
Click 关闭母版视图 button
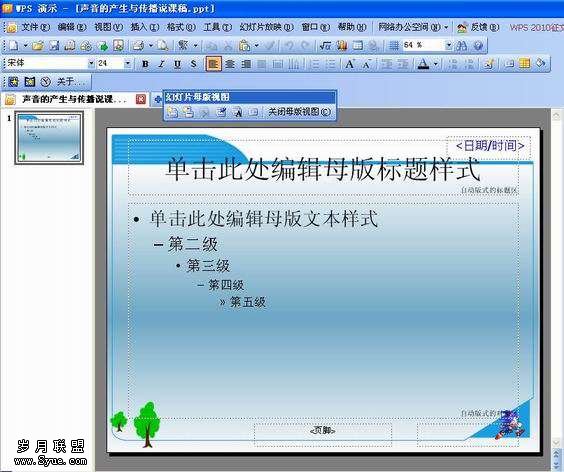(x=299, y=112)
